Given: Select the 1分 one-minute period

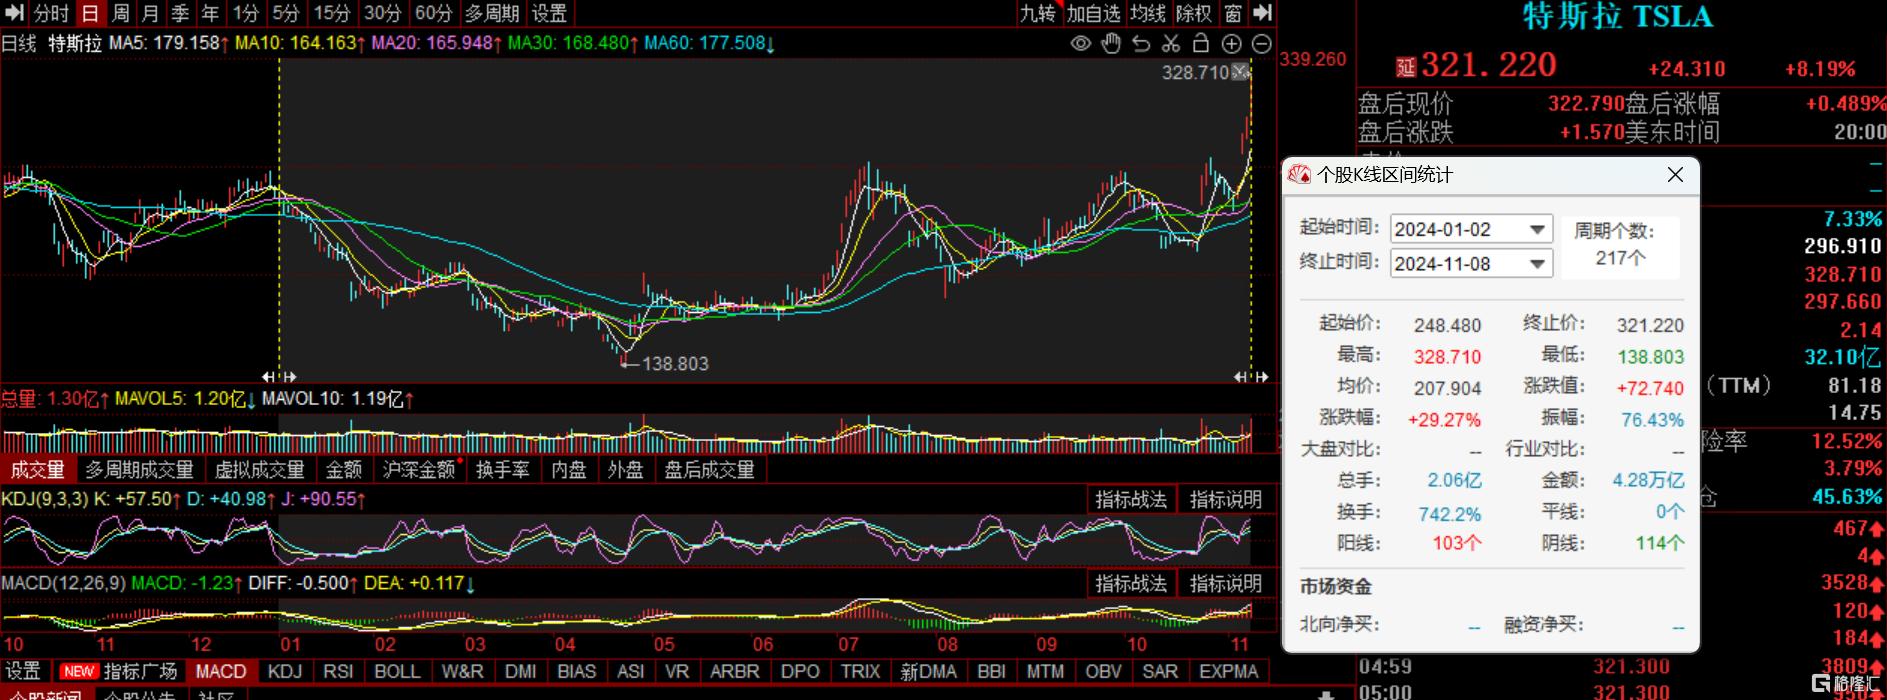Looking at the screenshot, I should (246, 13).
